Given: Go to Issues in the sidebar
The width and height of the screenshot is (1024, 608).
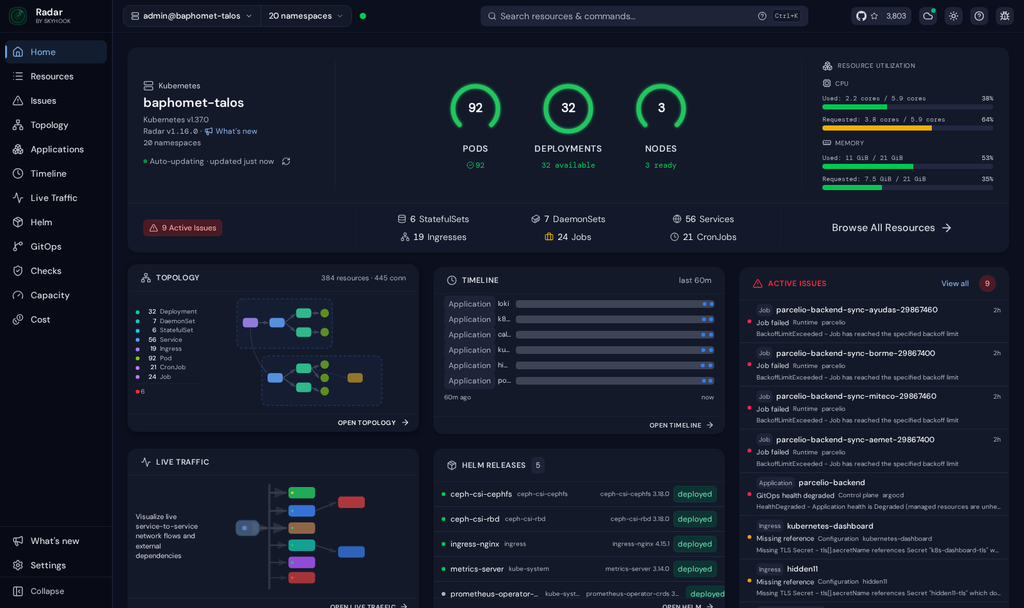Looking at the screenshot, I should point(56,101).
